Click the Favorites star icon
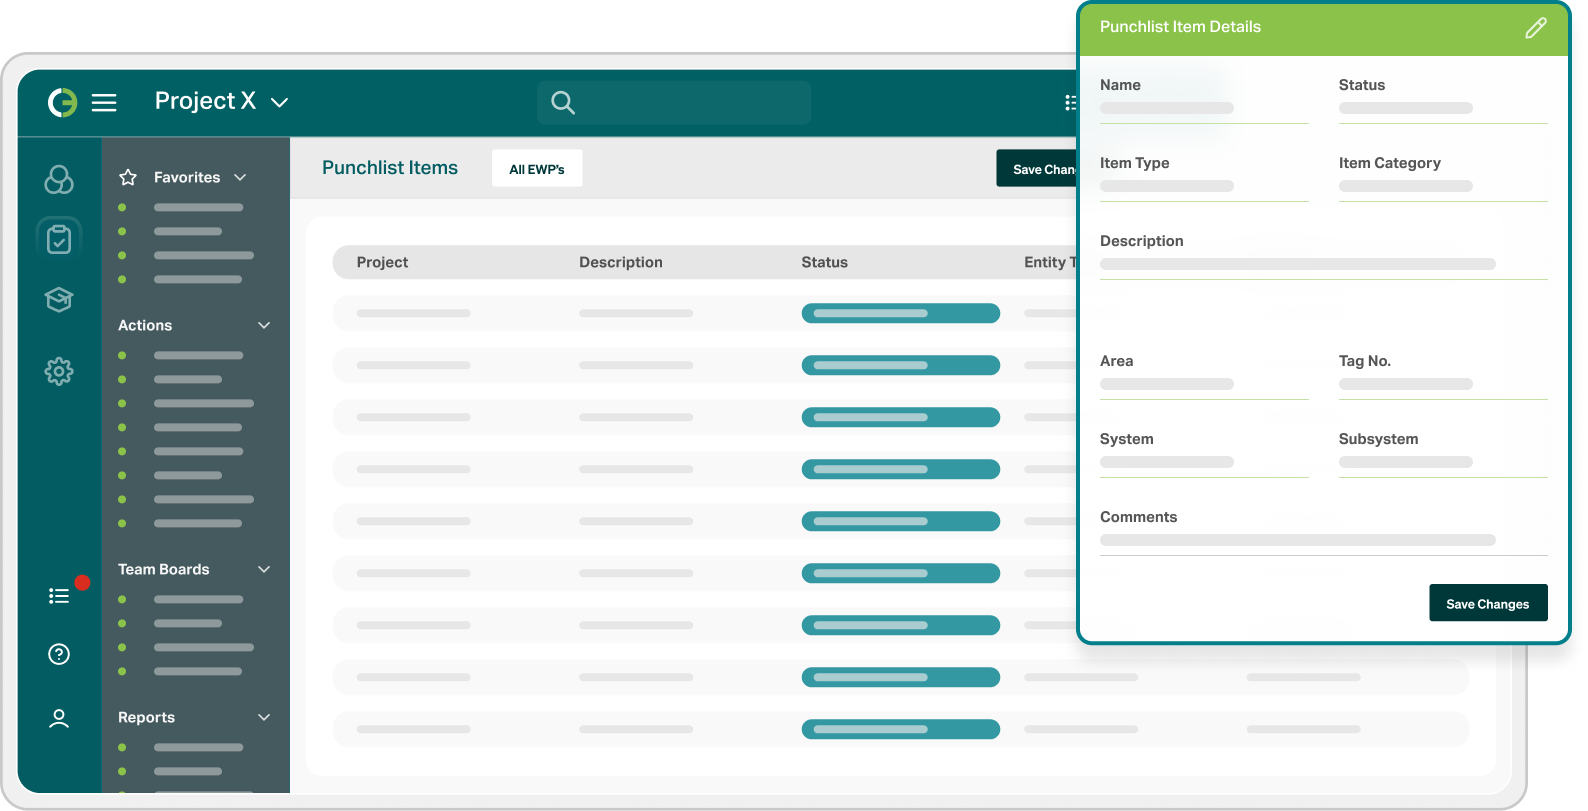1588x811 pixels. (128, 177)
